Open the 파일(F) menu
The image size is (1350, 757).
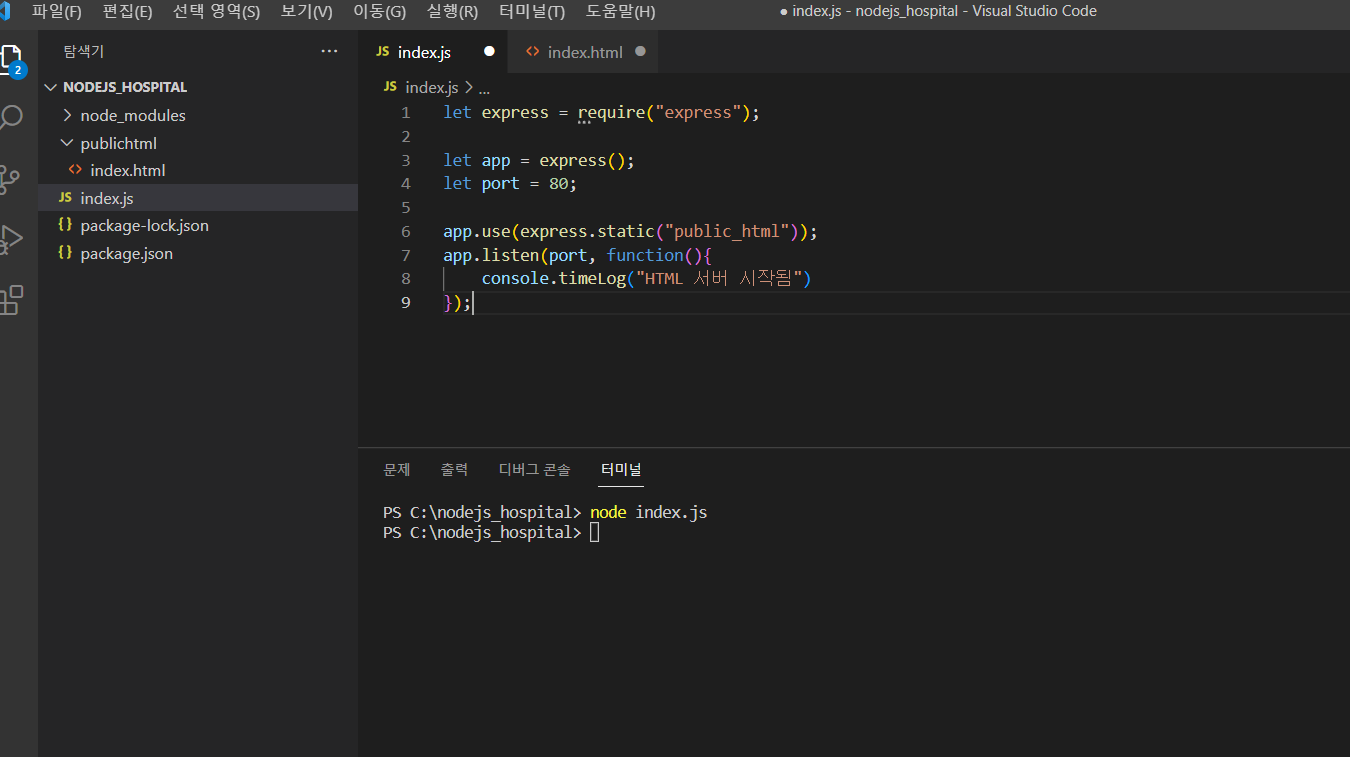pyautogui.click(x=56, y=12)
